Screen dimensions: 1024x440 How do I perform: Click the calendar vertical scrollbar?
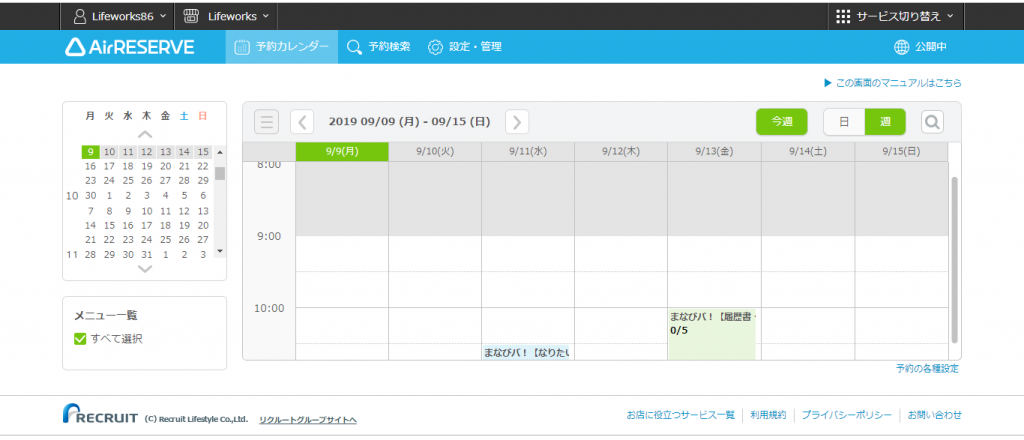click(954, 260)
